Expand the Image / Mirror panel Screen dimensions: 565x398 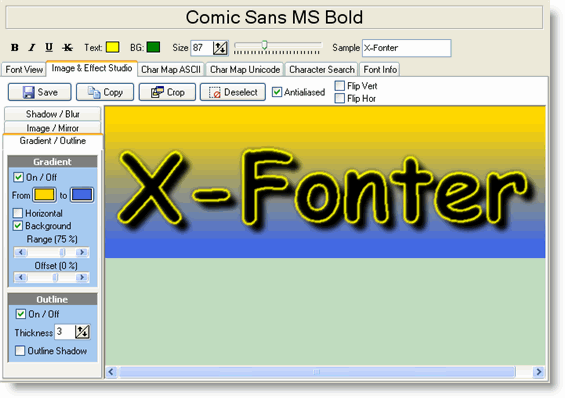coord(53,128)
